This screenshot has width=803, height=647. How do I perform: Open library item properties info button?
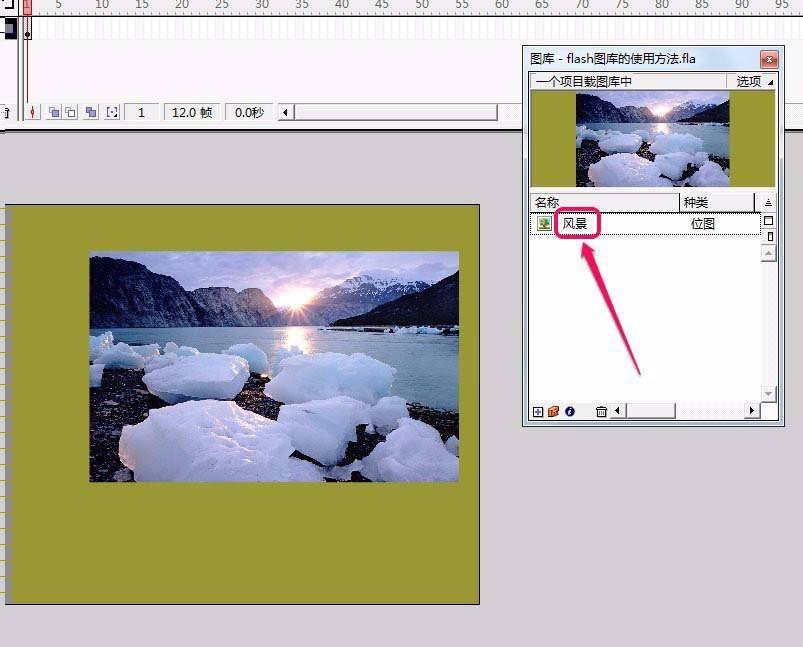[x=570, y=411]
